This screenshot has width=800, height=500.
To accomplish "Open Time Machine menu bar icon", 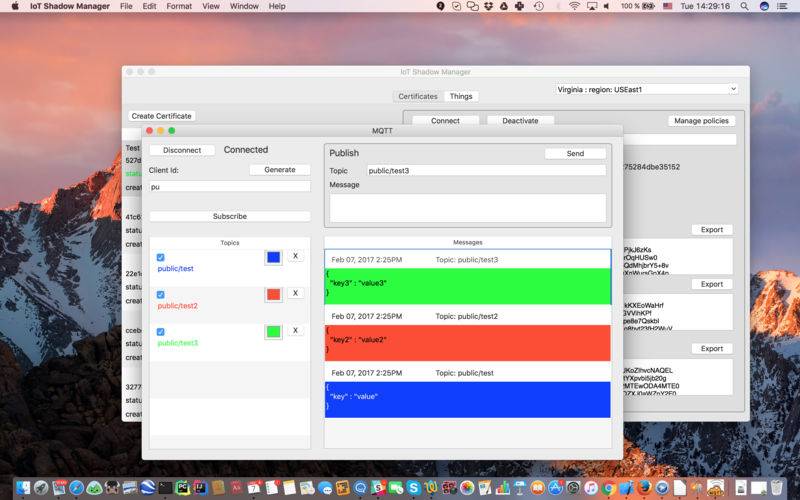I will coord(539,6).
